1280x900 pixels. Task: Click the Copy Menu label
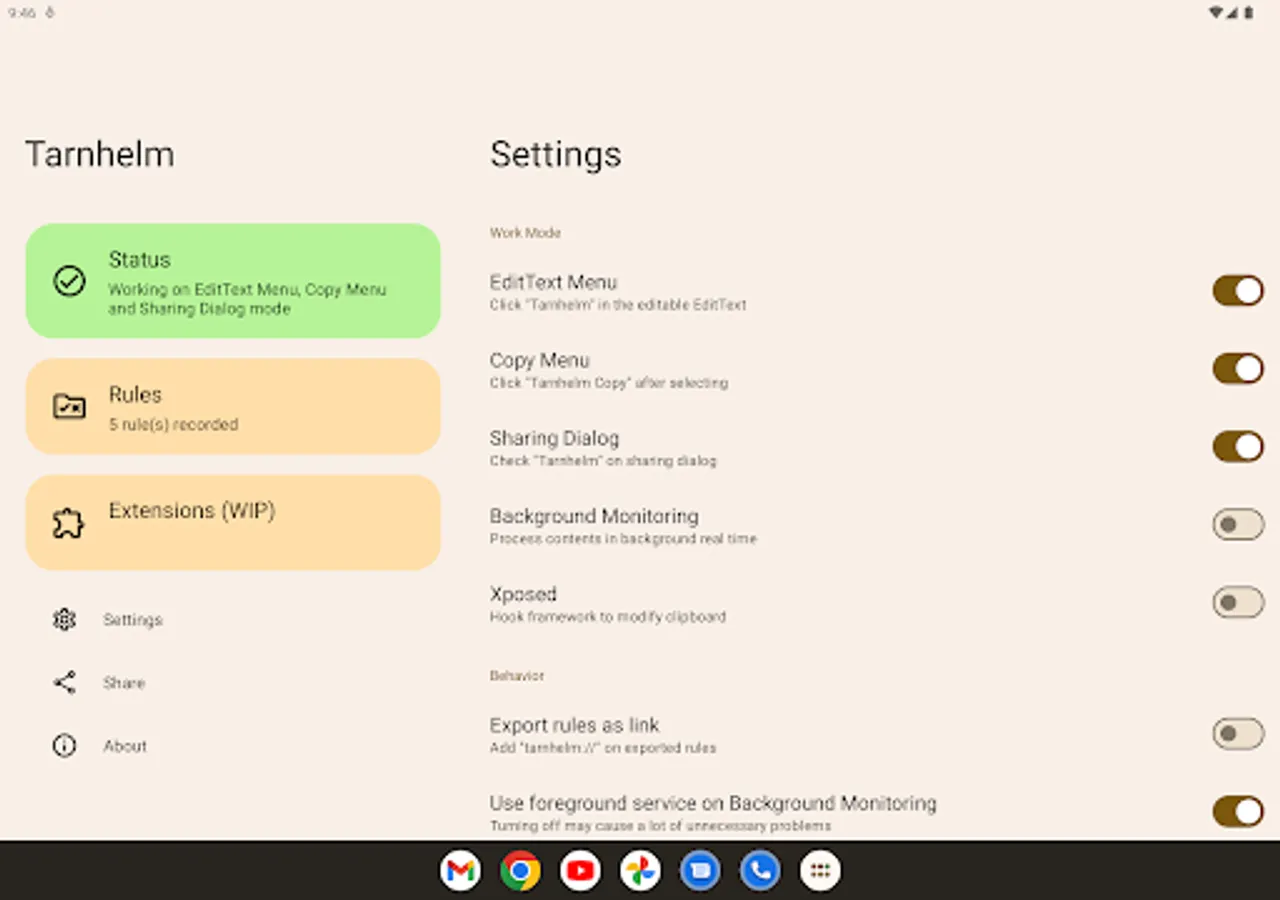pyautogui.click(x=539, y=360)
